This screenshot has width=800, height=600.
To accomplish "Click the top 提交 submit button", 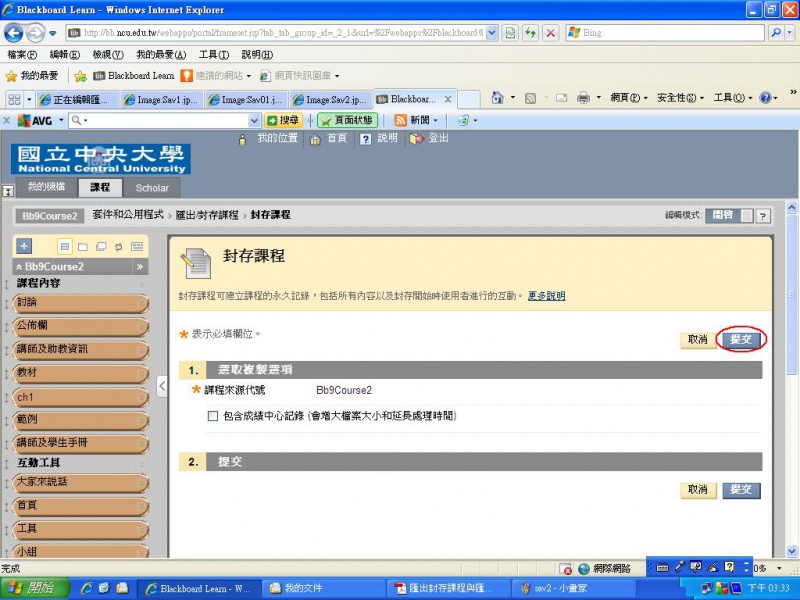I will click(741, 340).
